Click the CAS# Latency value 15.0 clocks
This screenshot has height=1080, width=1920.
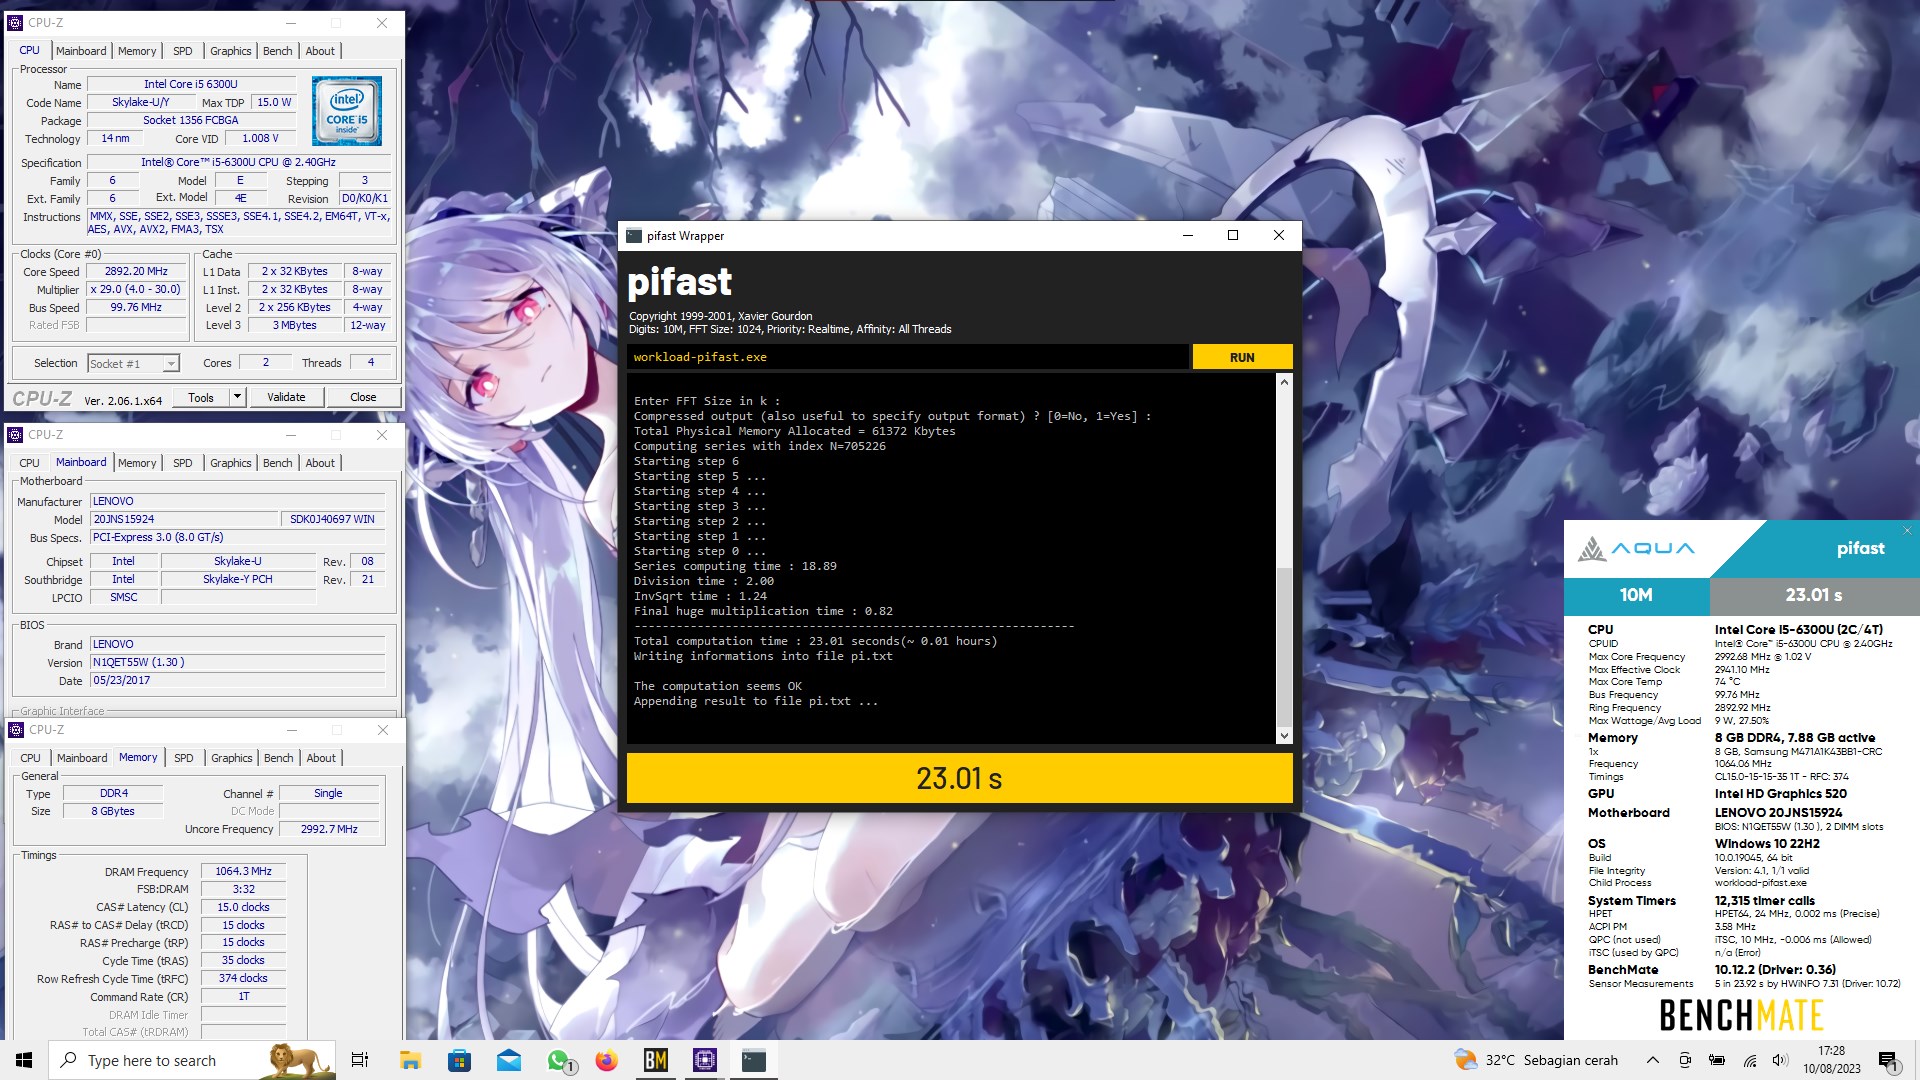[x=243, y=907]
